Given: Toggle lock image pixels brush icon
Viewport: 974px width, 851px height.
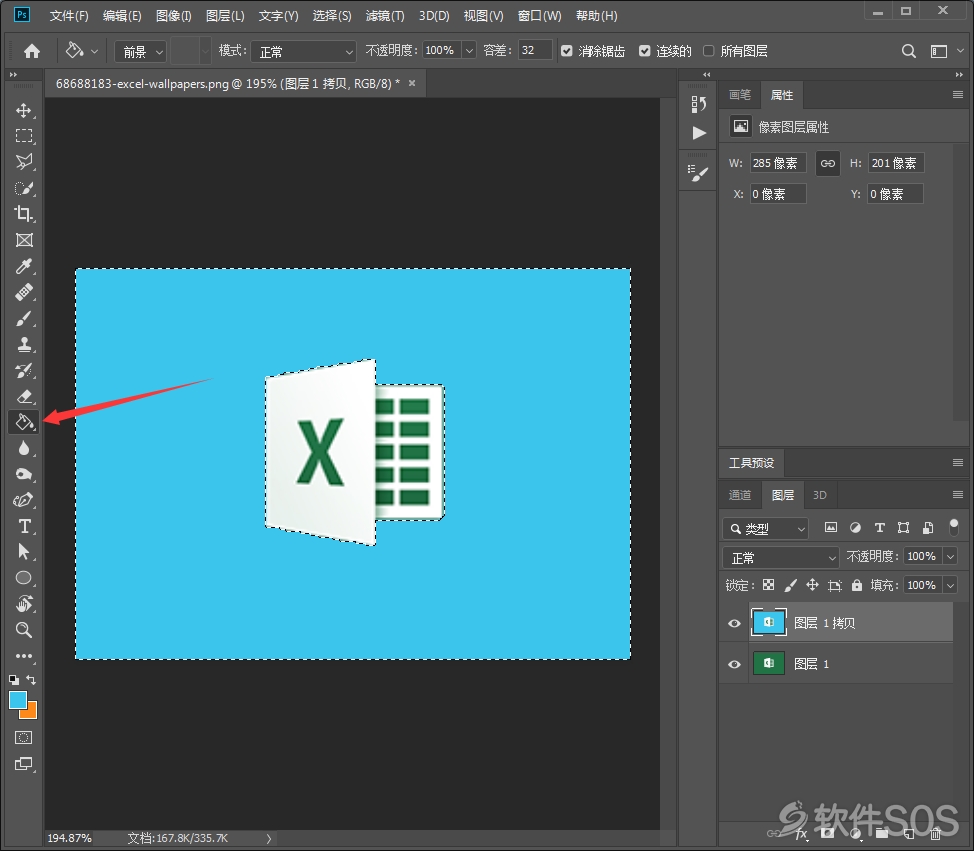Looking at the screenshot, I should tap(791, 585).
